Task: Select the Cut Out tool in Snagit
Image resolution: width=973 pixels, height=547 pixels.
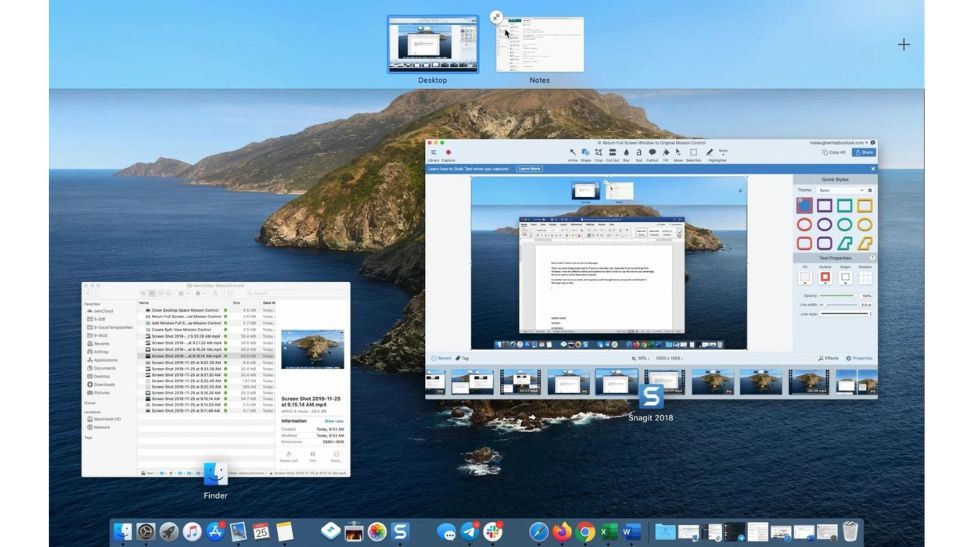Action: (612, 154)
